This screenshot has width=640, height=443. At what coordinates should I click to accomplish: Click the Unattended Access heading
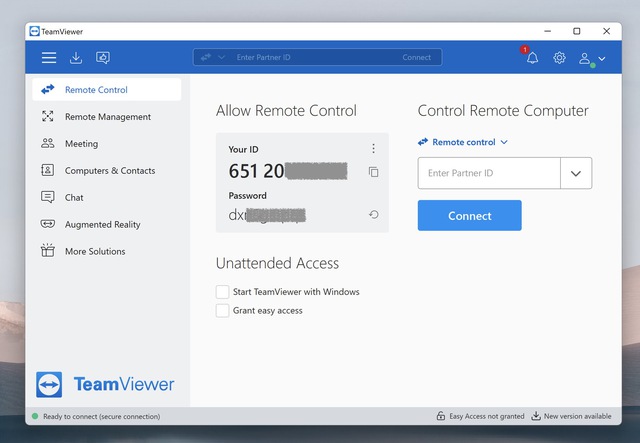[277, 263]
